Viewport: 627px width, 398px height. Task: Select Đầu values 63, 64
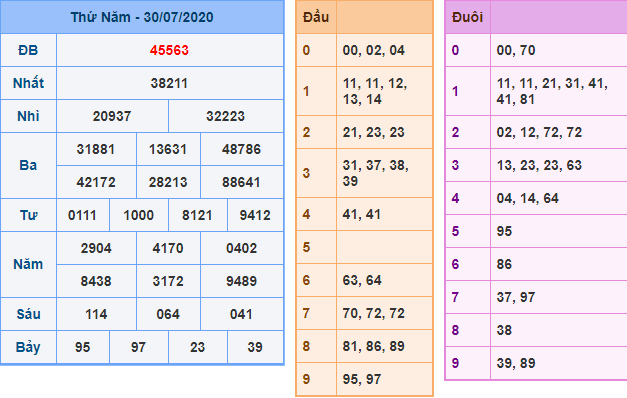[x=362, y=280]
